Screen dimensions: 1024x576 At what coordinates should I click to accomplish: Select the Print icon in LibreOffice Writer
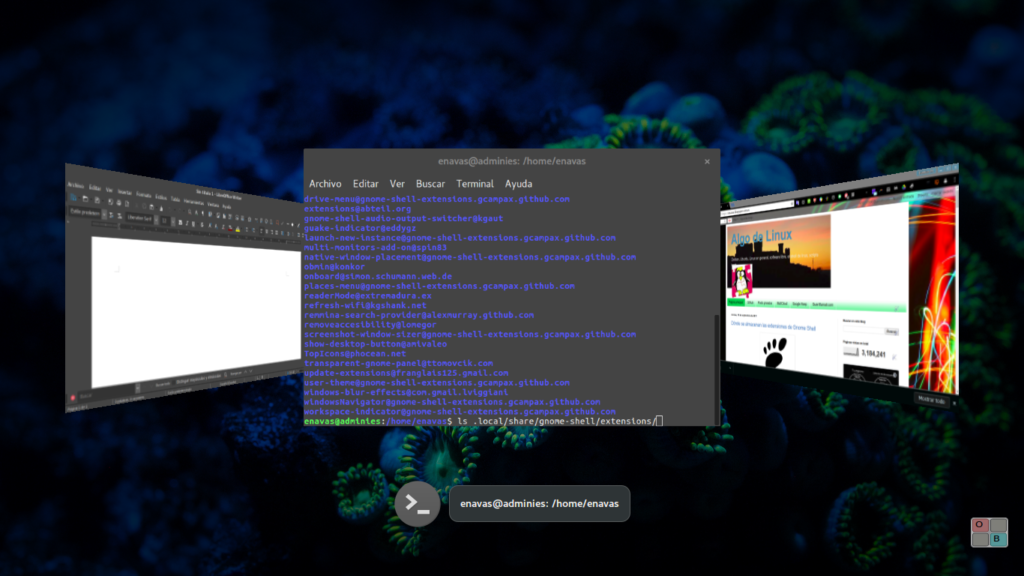pos(118,203)
